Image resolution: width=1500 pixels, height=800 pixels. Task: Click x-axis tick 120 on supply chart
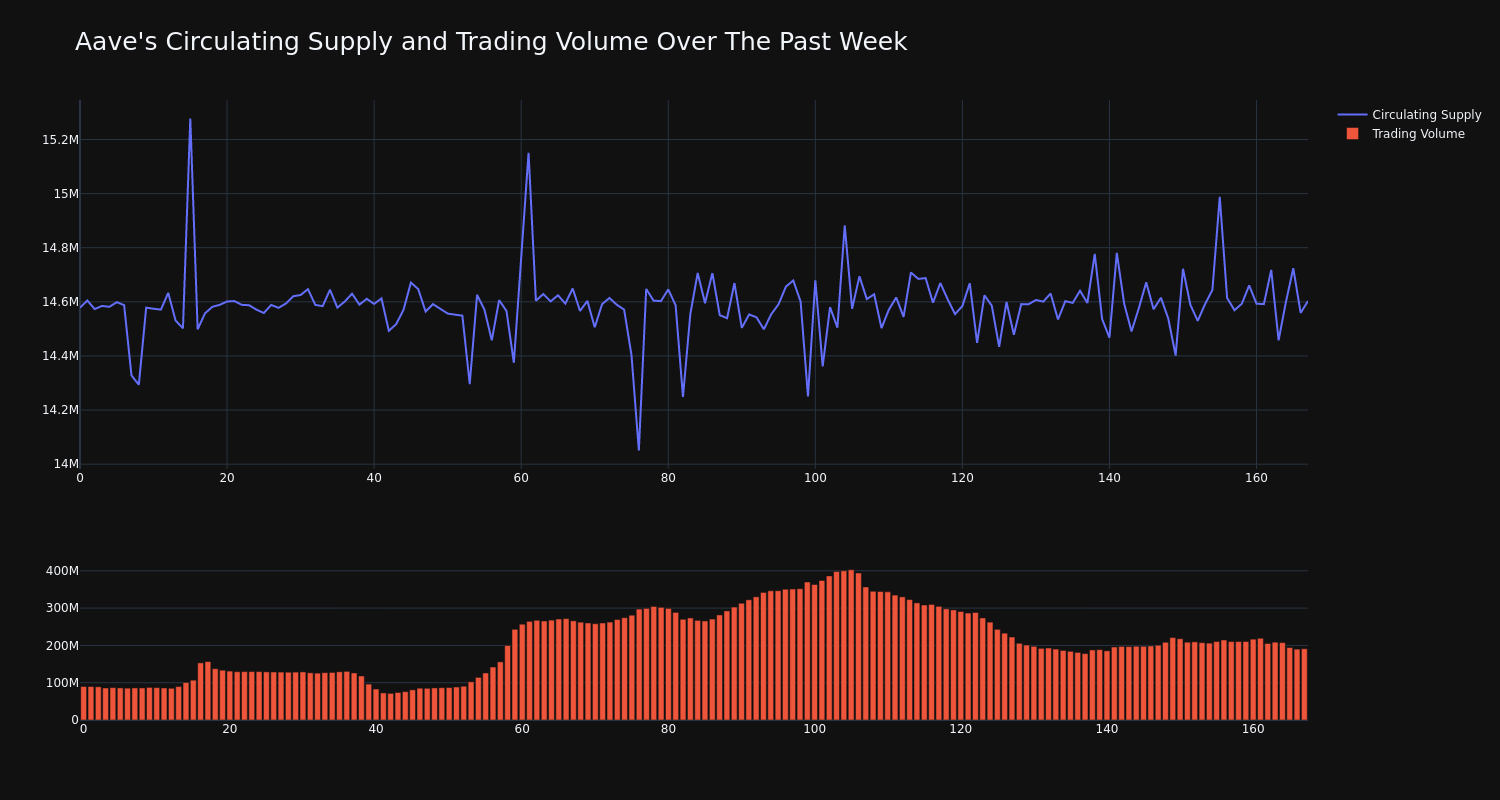962,478
